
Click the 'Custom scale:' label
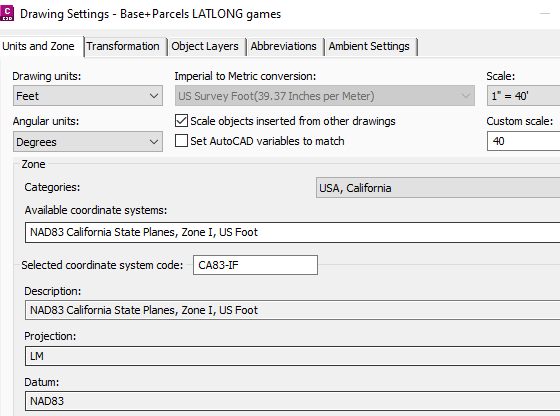(520, 121)
